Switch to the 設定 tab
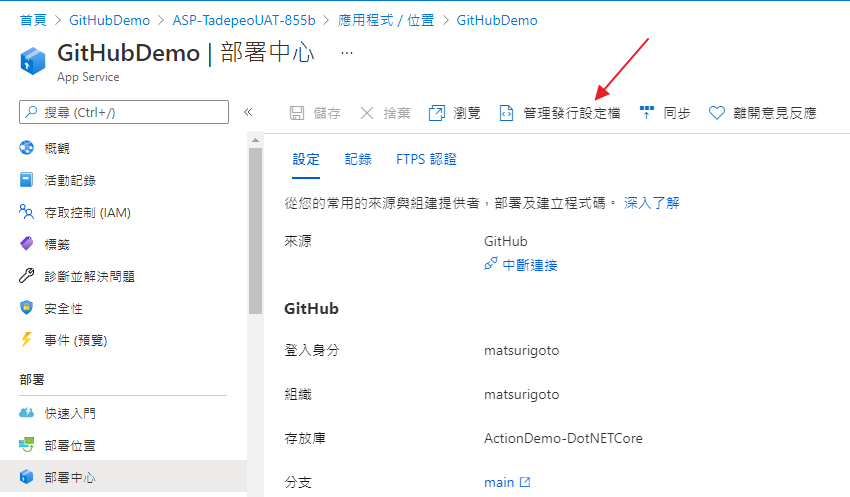 (306, 159)
